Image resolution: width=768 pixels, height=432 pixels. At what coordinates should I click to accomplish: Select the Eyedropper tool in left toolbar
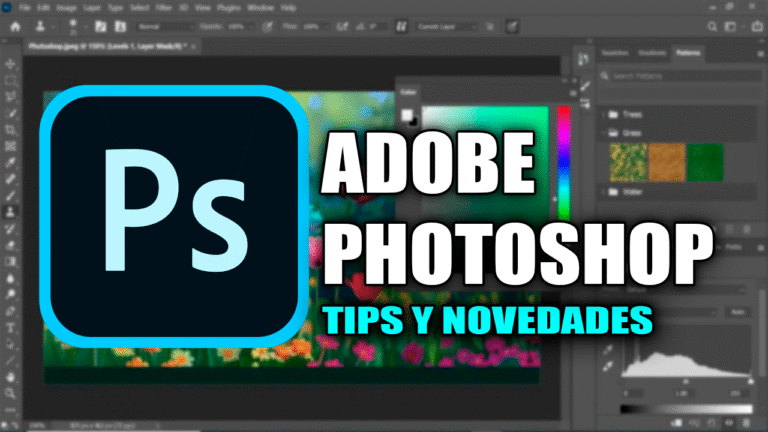pos(10,163)
